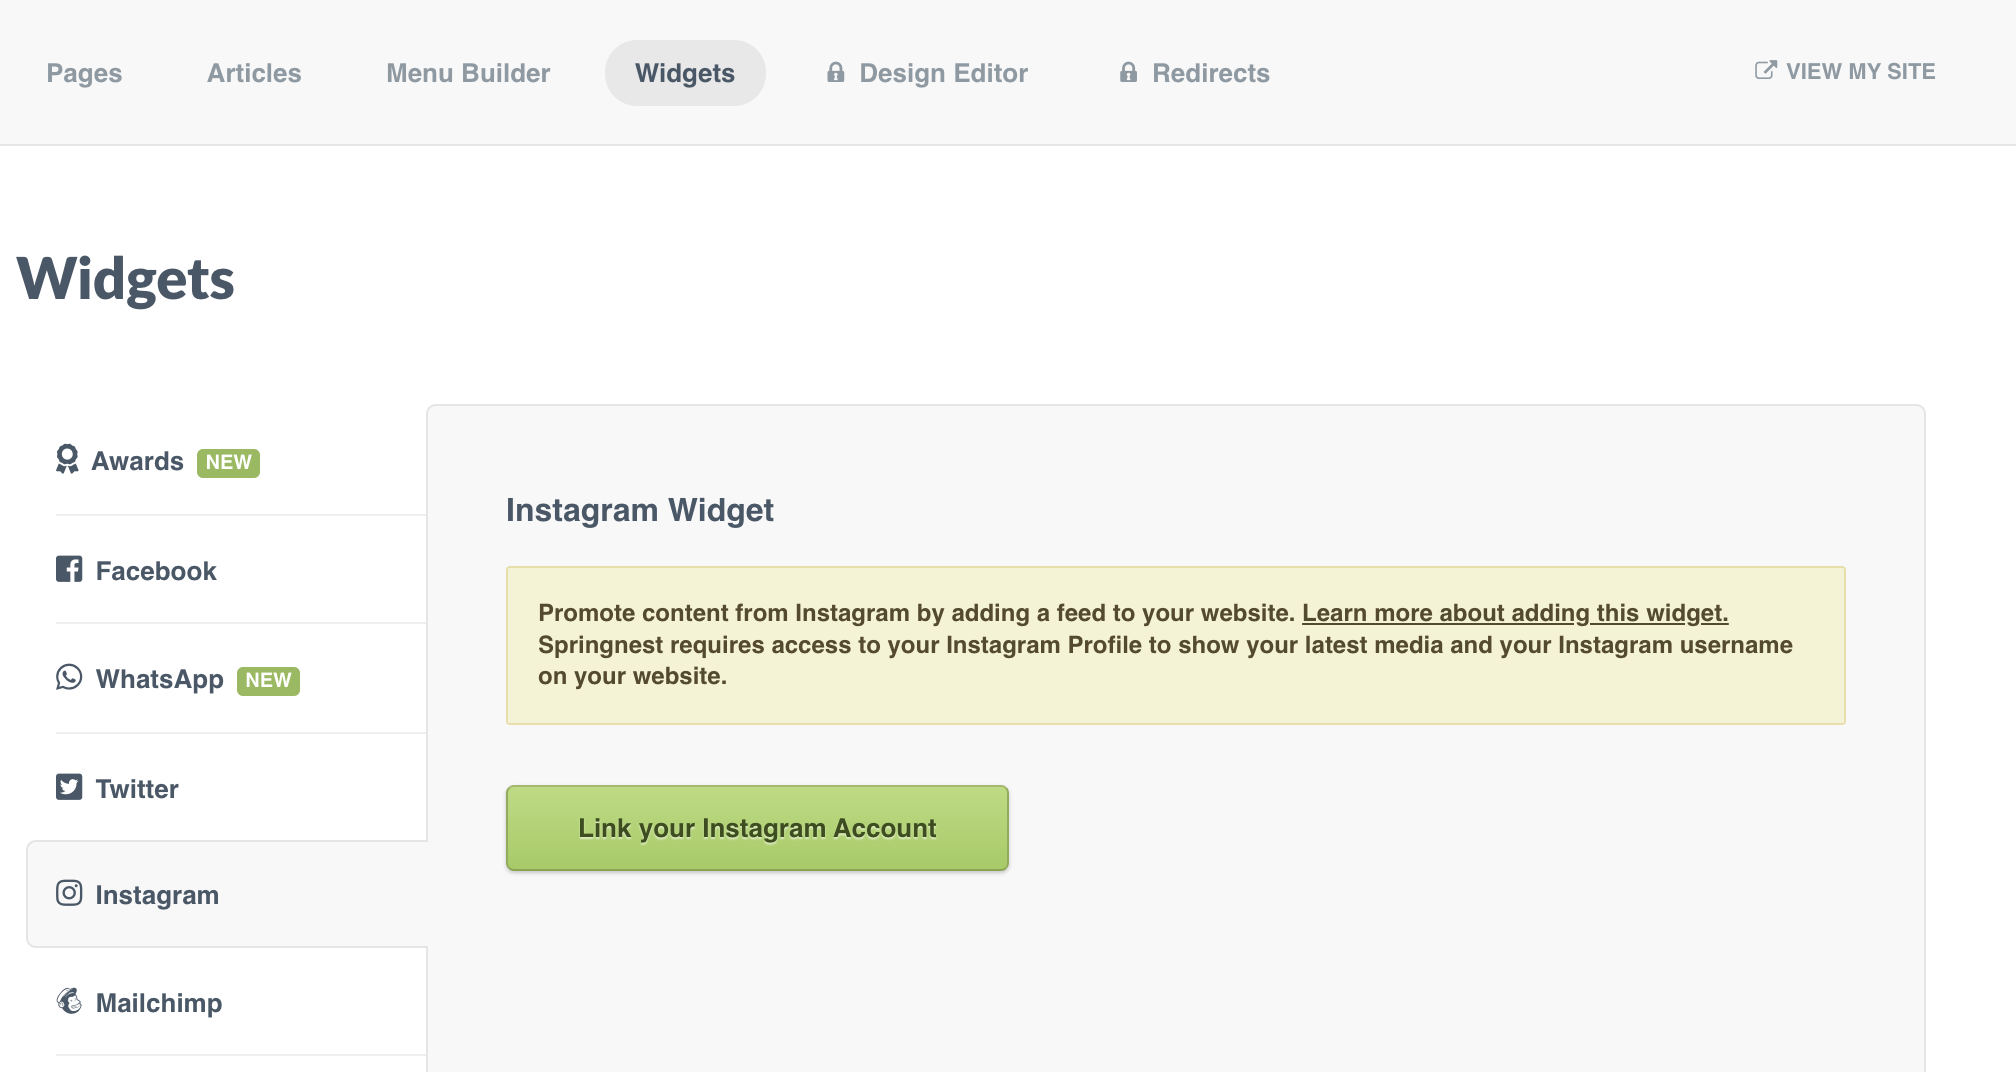Click the Instagram camera icon
Viewport: 2016px width, 1072px height.
[69, 893]
